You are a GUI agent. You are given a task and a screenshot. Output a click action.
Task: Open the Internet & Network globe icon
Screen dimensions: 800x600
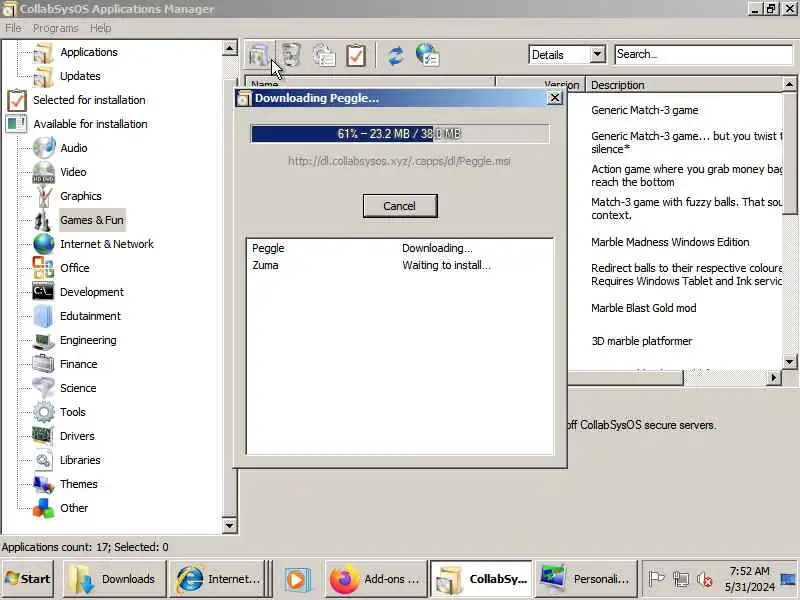pyautogui.click(x=43, y=244)
